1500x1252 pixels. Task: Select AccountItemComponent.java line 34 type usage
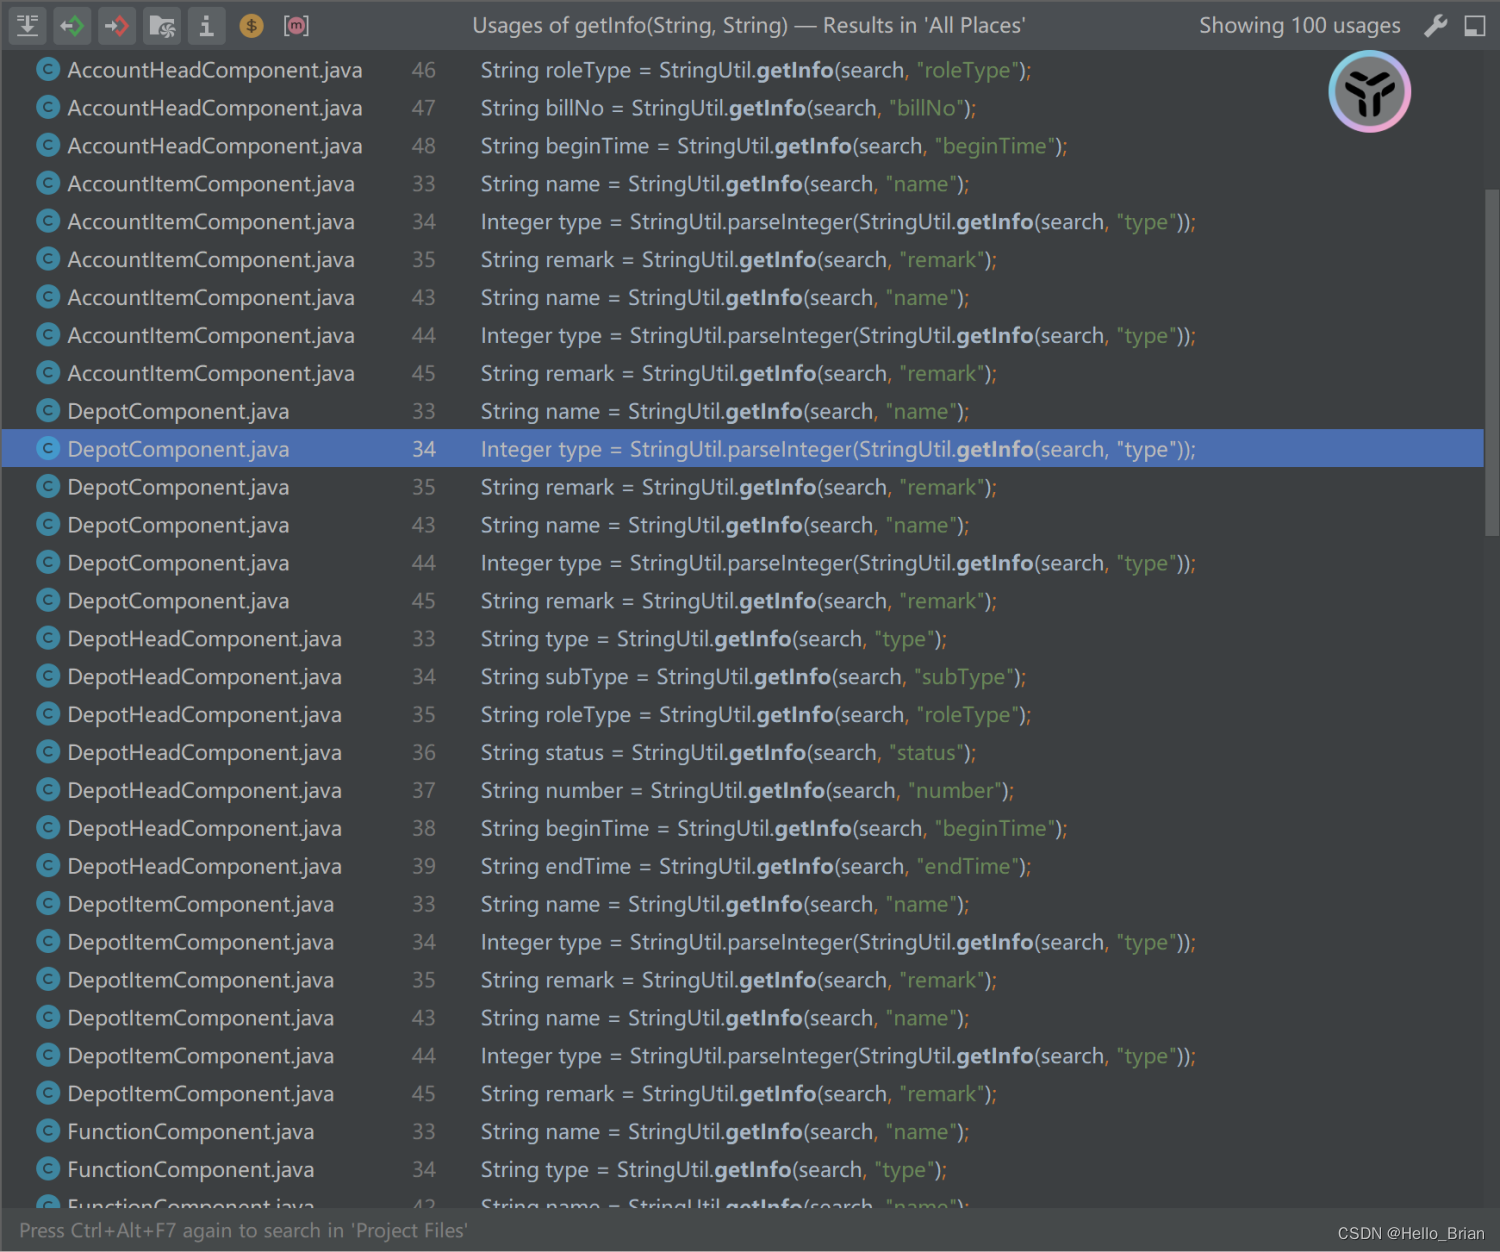[x=742, y=222]
